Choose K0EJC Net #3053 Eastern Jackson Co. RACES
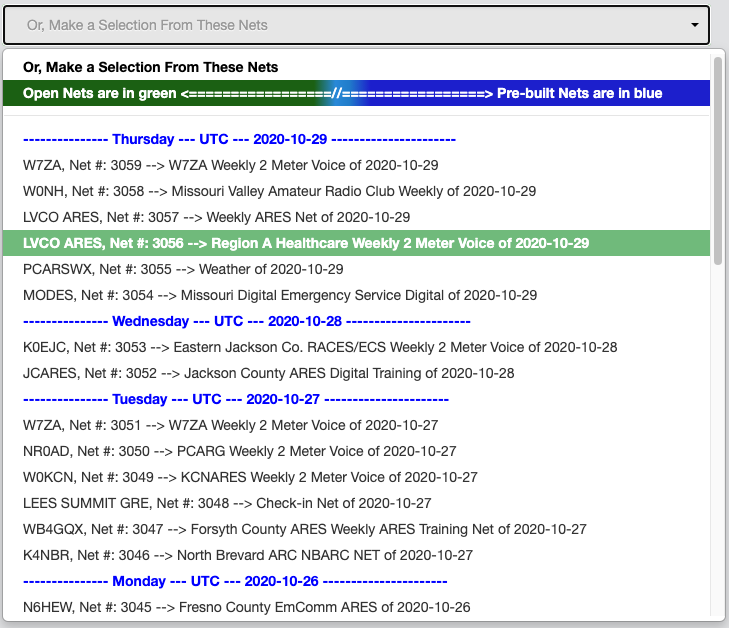 [356, 347]
